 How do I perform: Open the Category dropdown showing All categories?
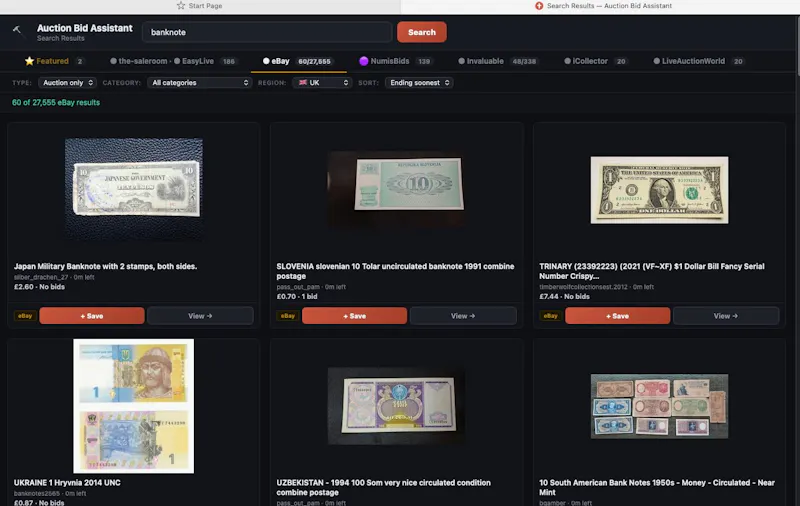[x=199, y=83]
